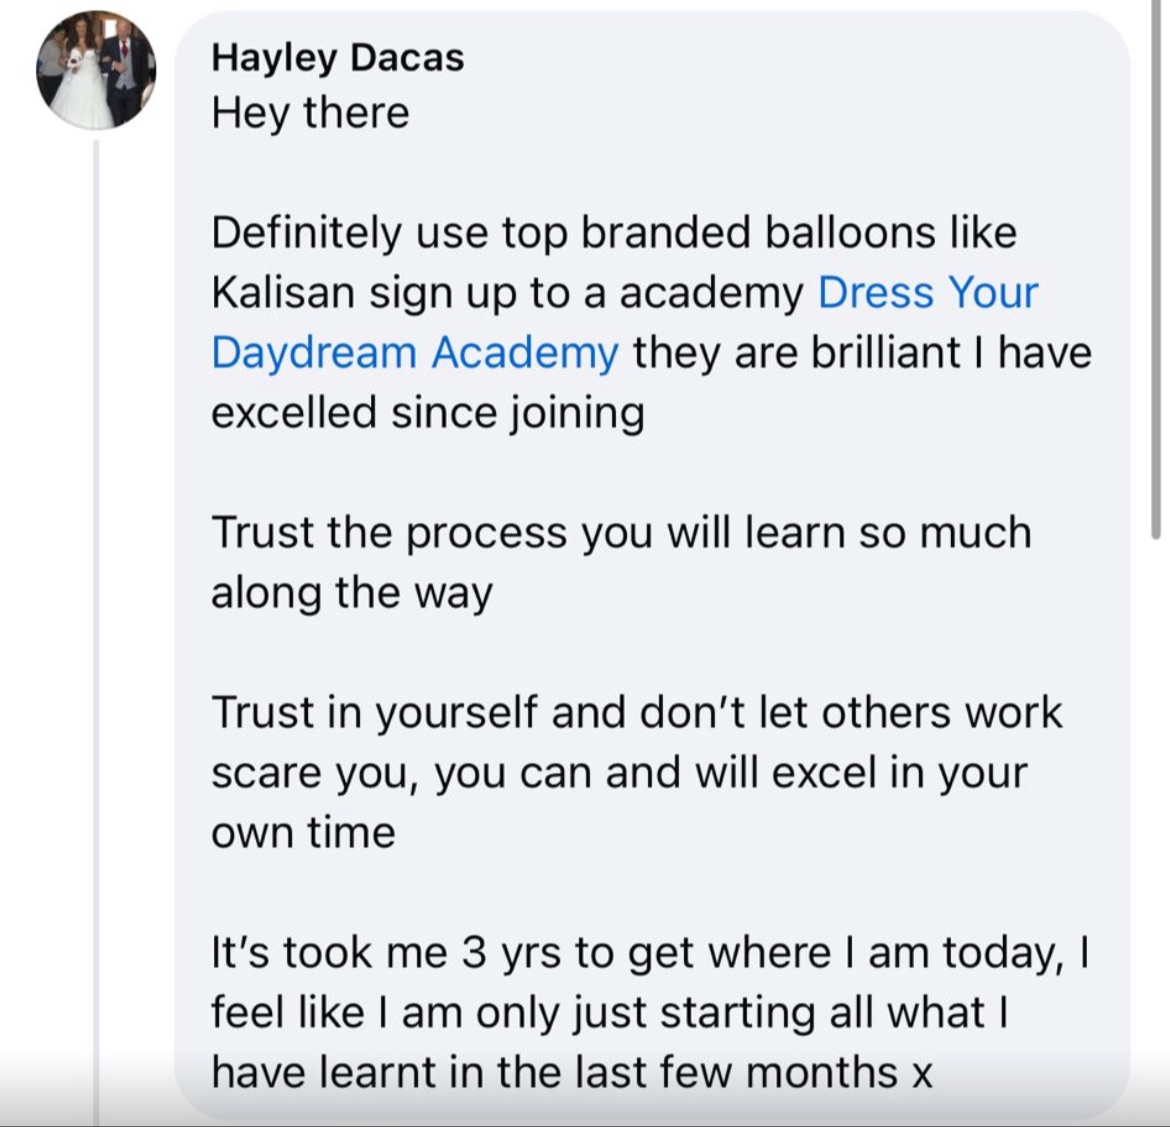The width and height of the screenshot is (1170, 1127).
Task: Click the It's took me 3 yrs line
Action: click(x=651, y=953)
